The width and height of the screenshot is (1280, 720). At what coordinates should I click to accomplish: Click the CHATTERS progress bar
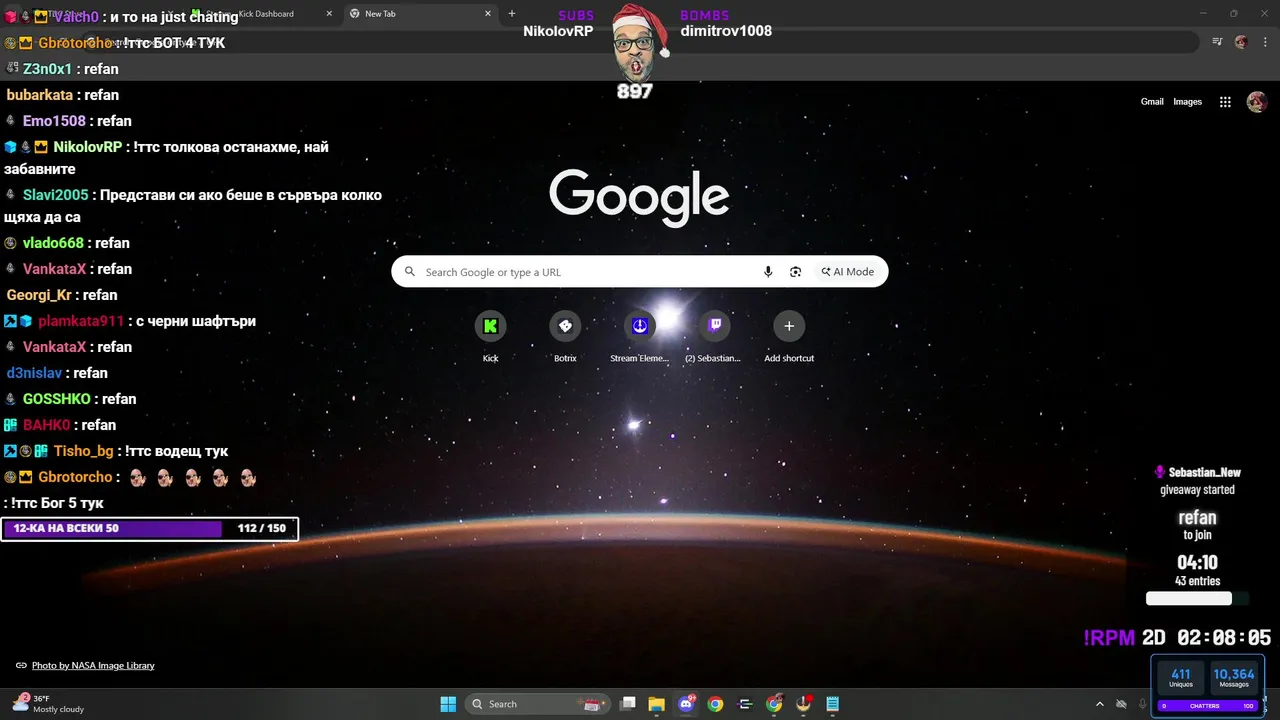1208,706
